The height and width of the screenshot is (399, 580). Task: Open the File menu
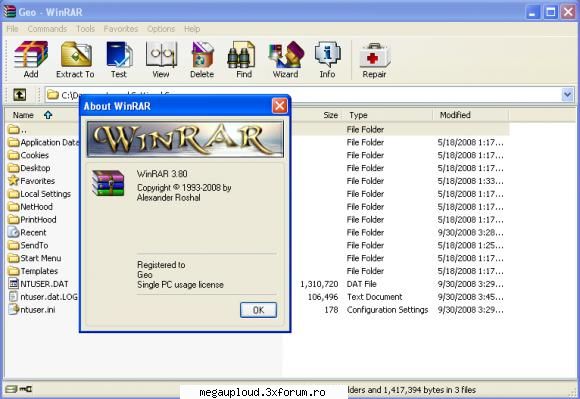[x=12, y=29]
